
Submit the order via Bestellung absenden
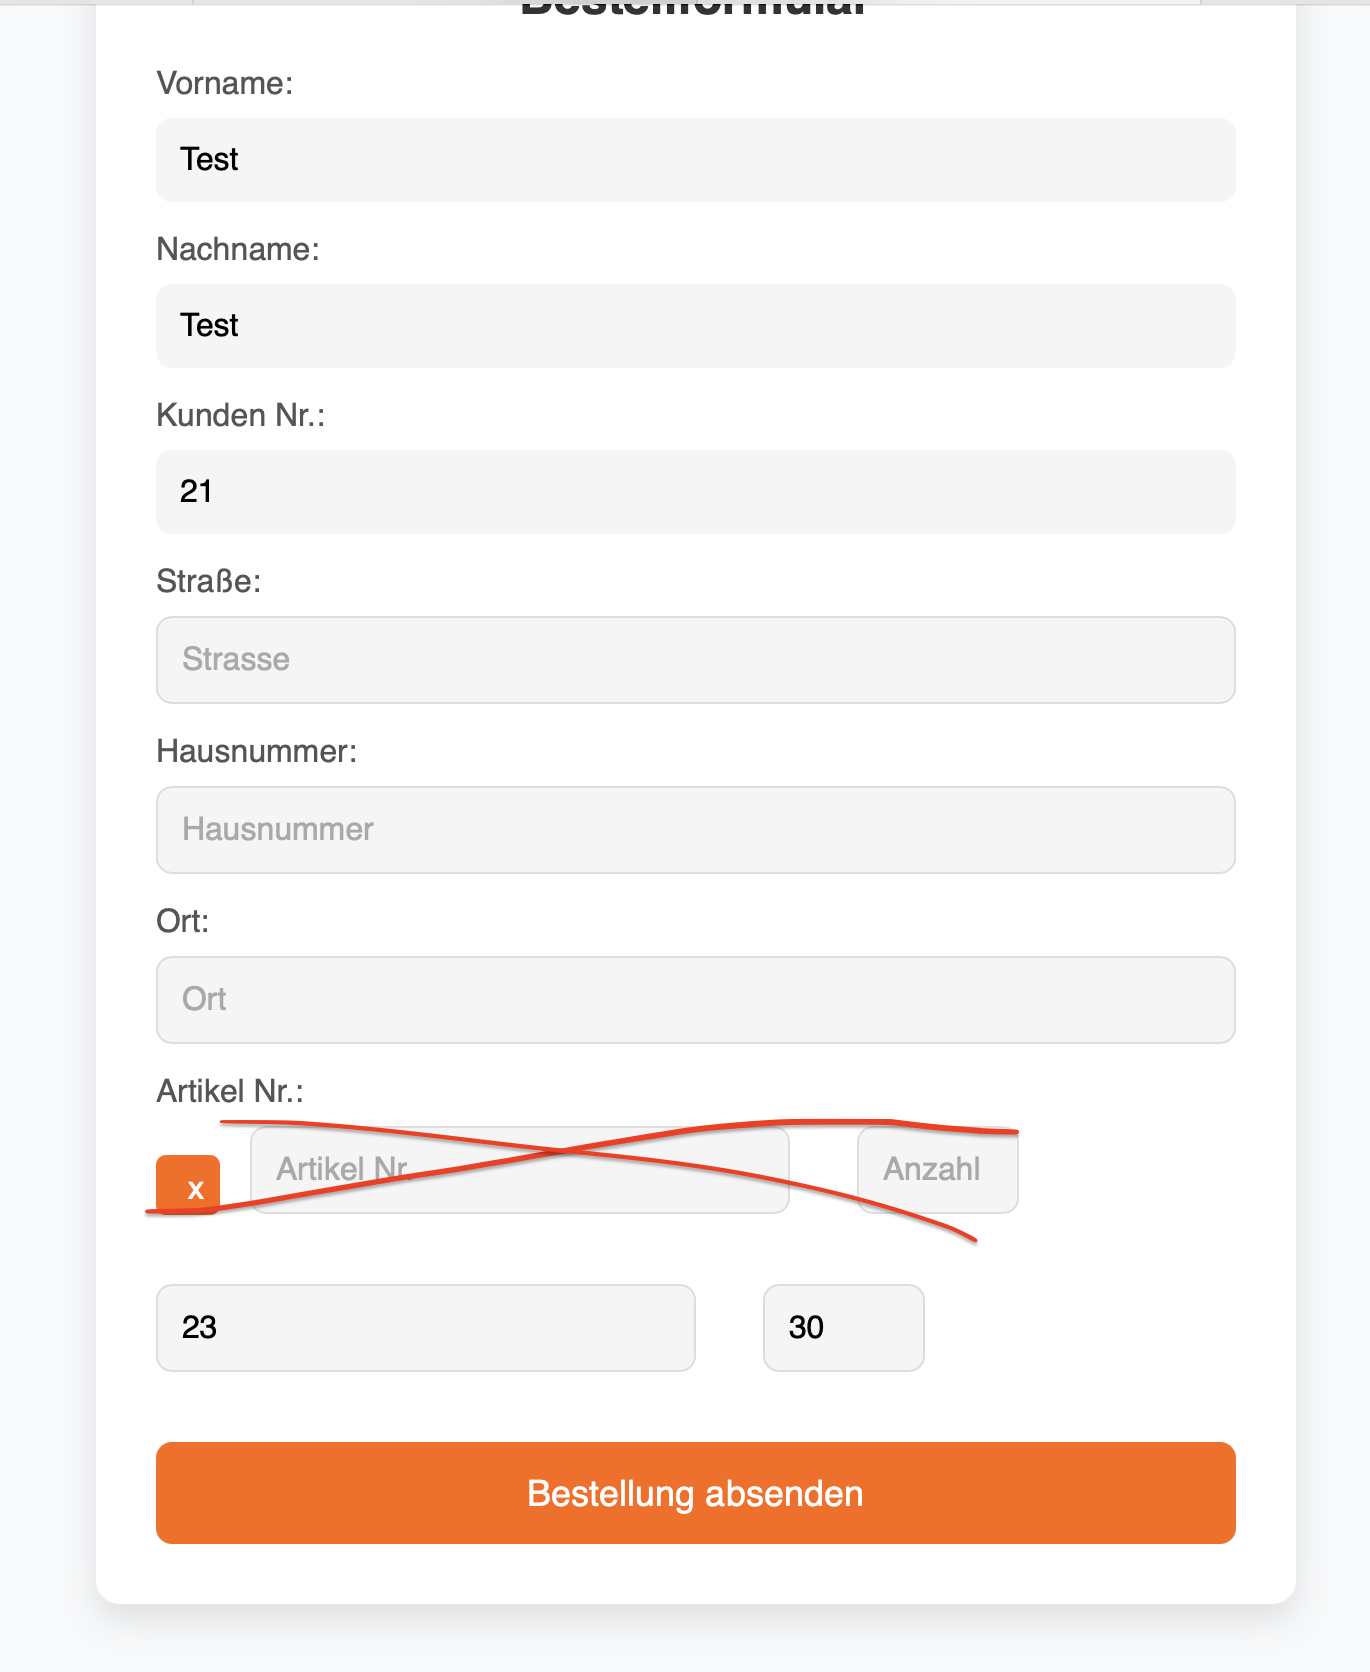tap(695, 1492)
